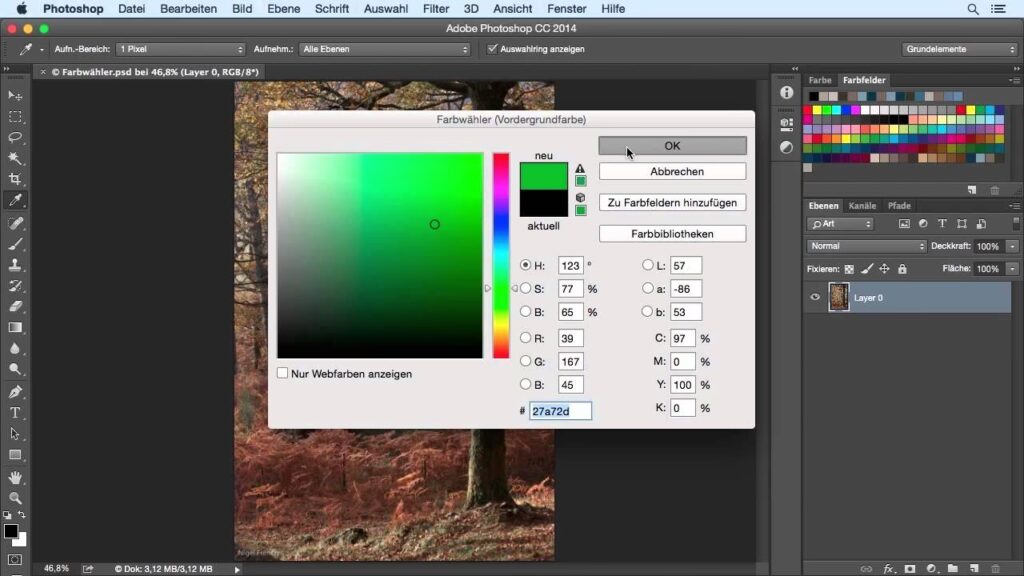Select the Crop tool
The width and height of the screenshot is (1024, 576).
15,179
